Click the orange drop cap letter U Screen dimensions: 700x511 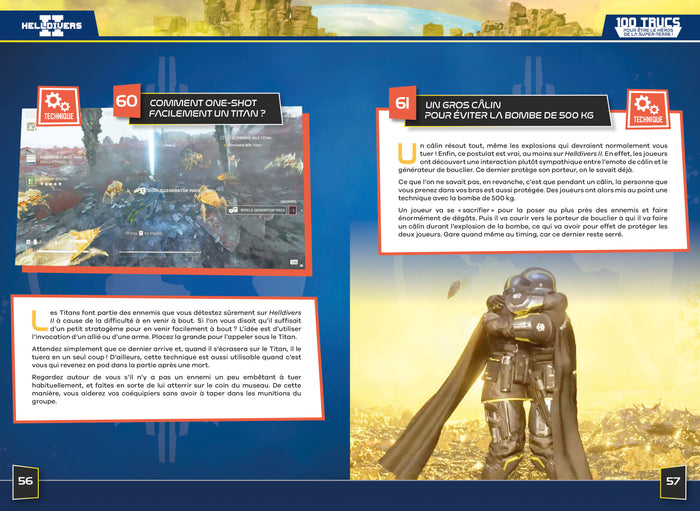[x=407, y=153]
